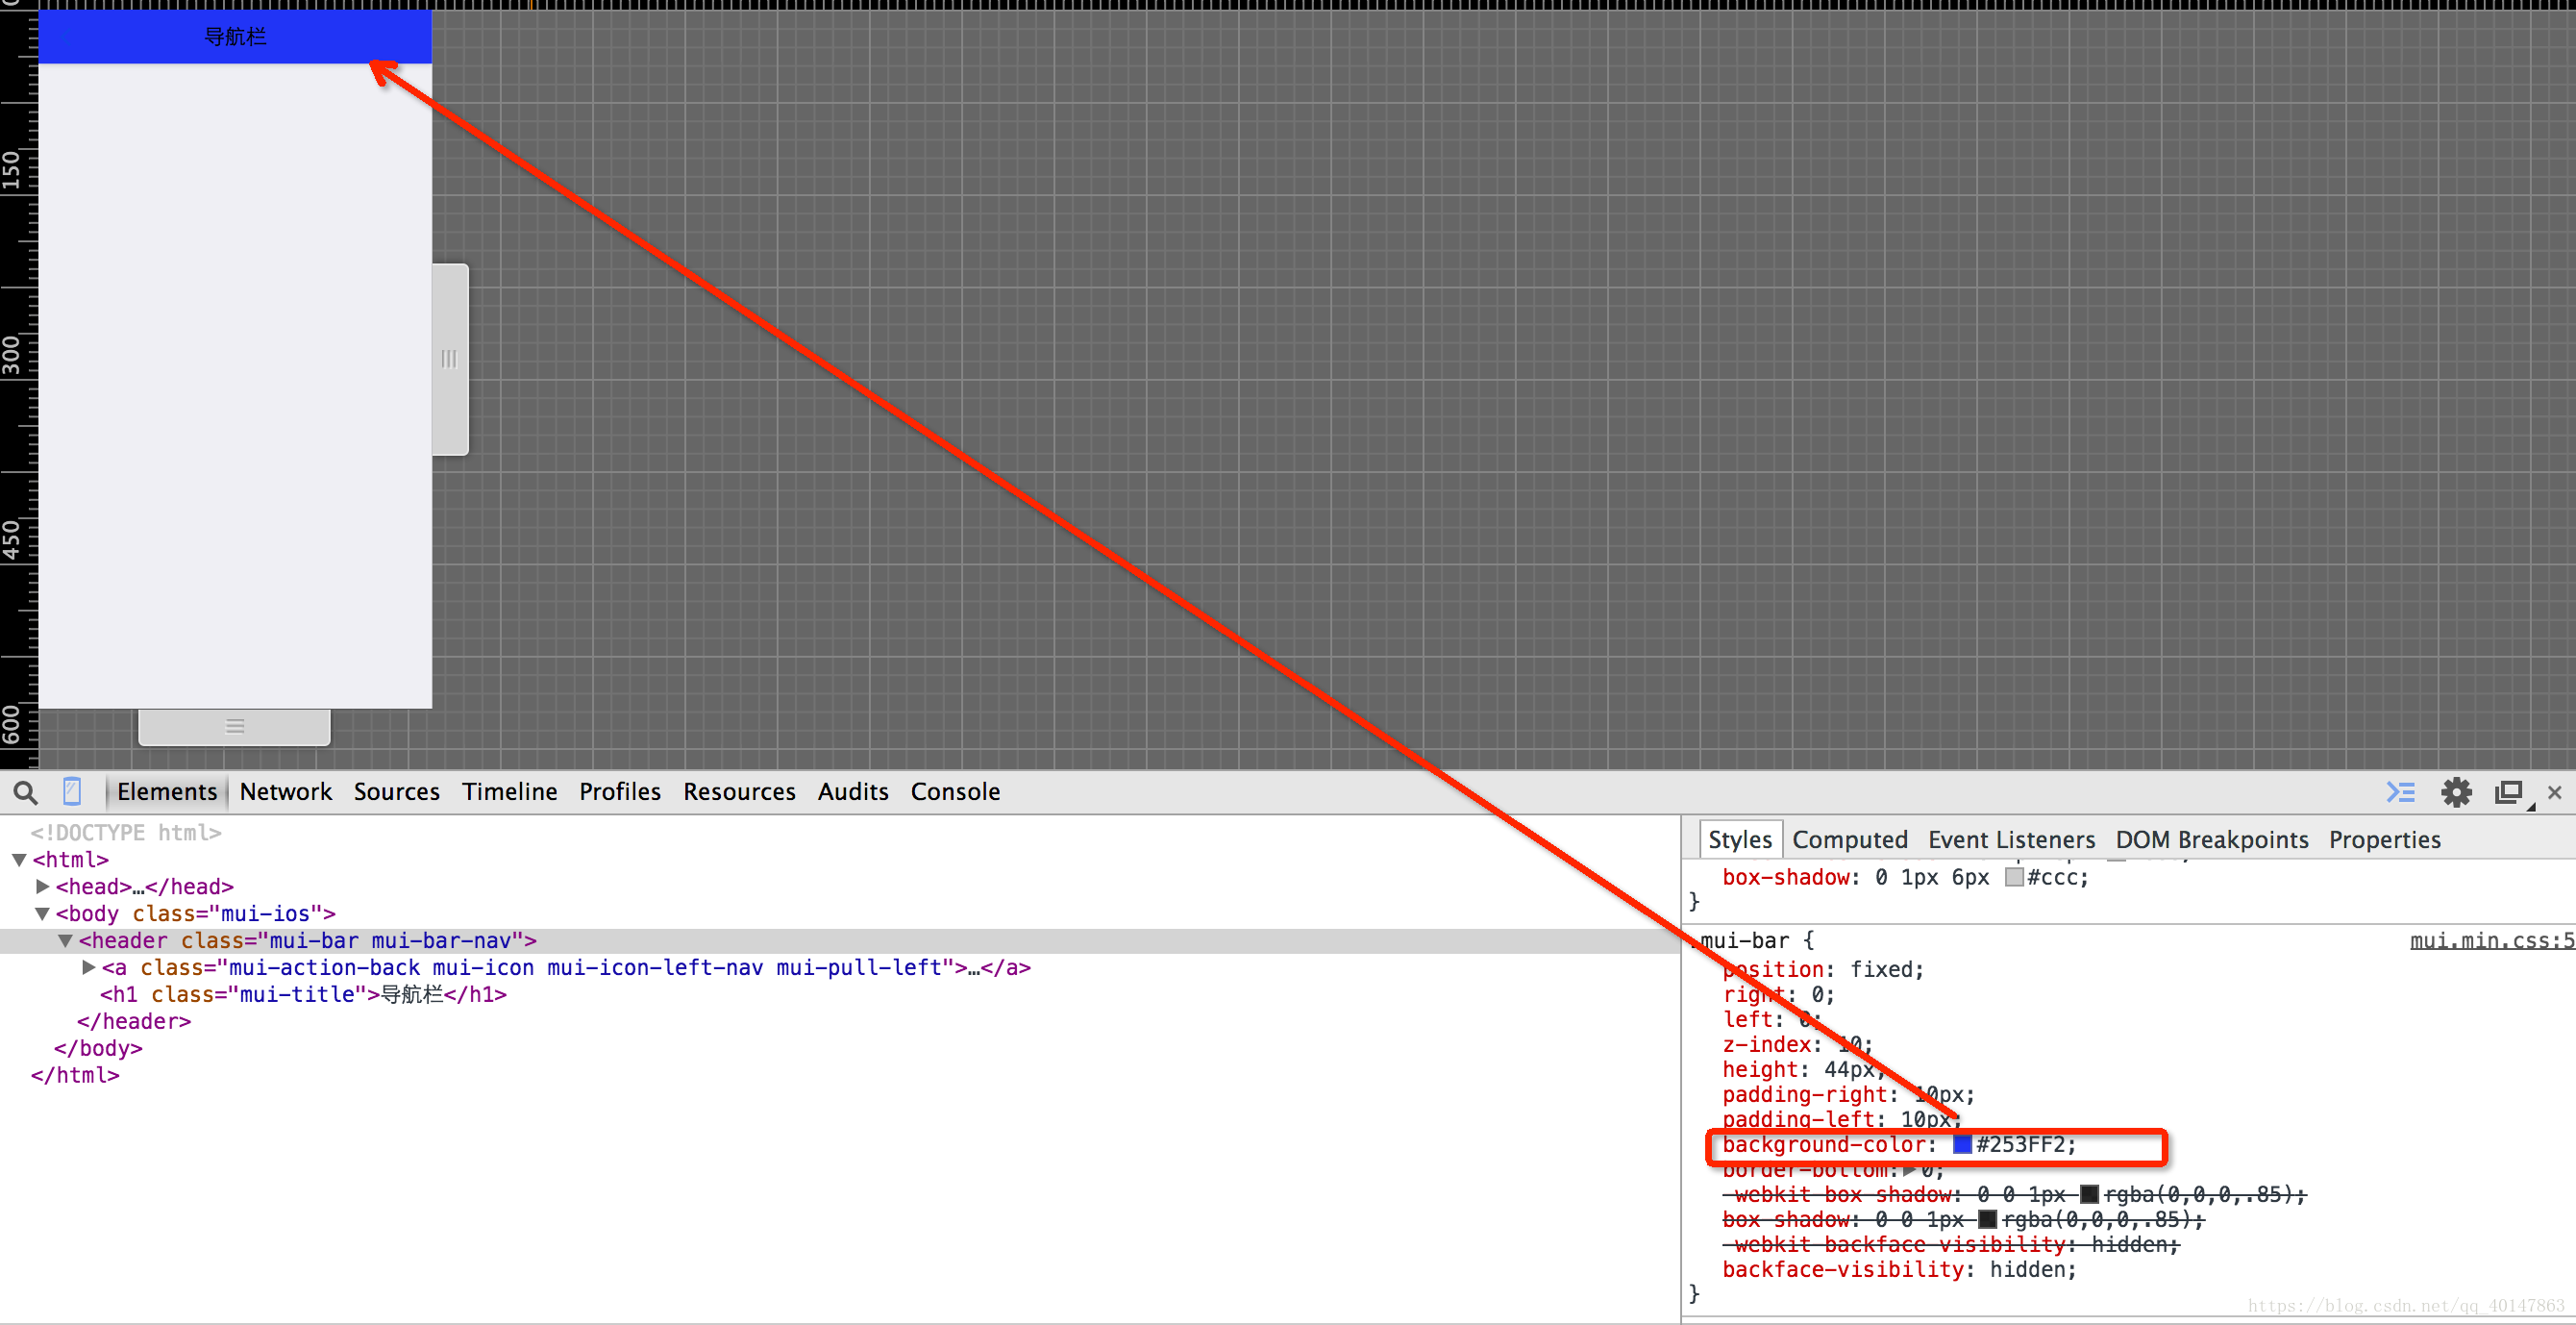Select the Audits panel icon
The image size is (2576, 1325).
point(852,791)
